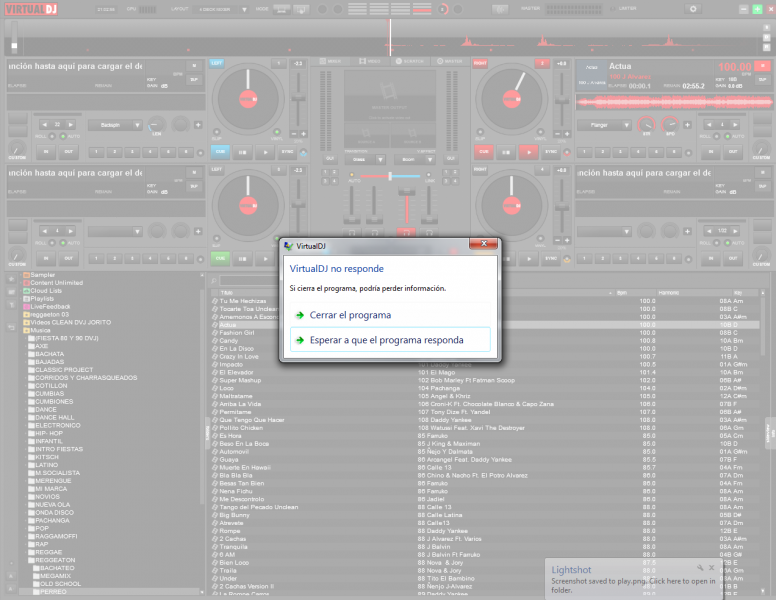The width and height of the screenshot is (776, 600).
Task: Click loop IN on deck 1
Action: click(46, 151)
